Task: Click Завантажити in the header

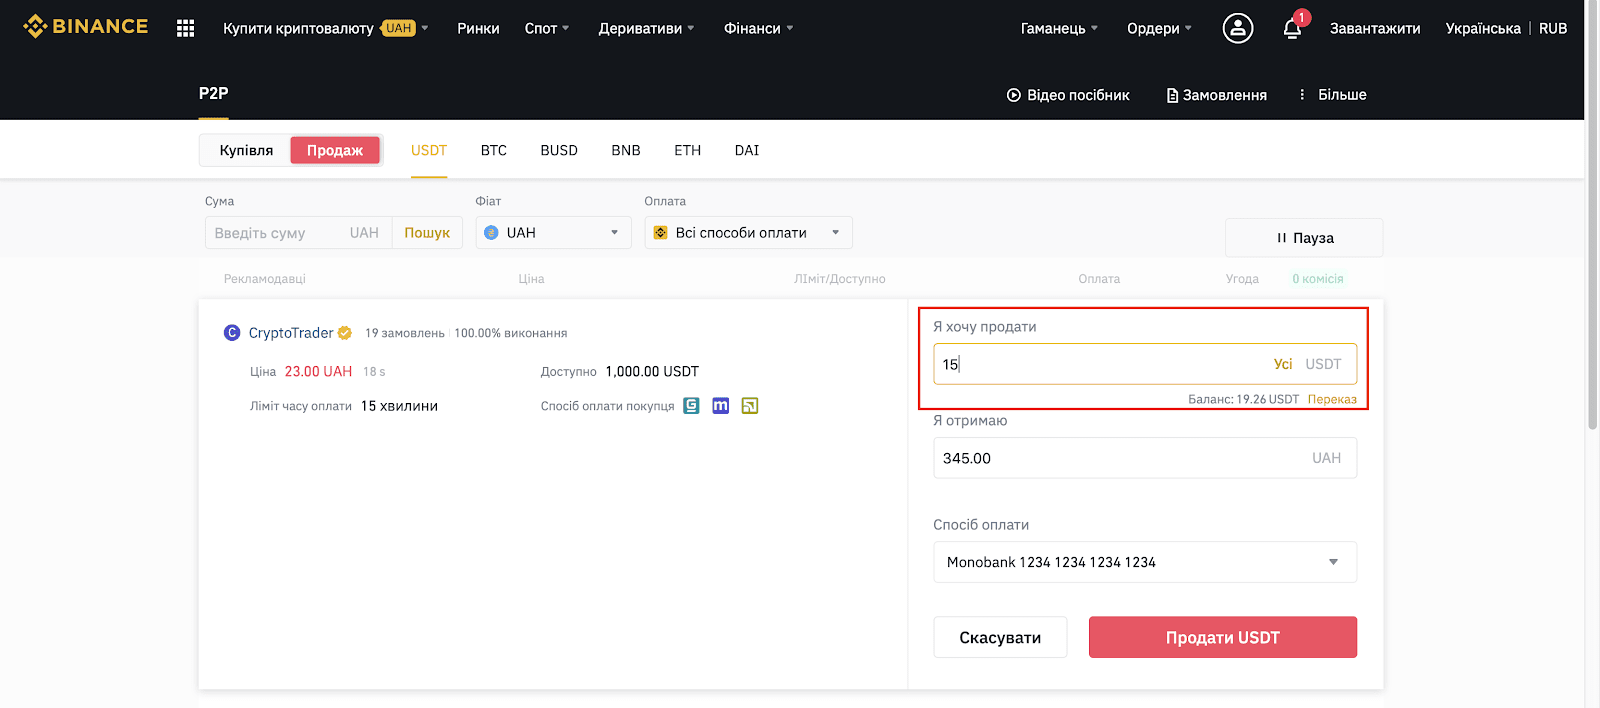Action: click(1375, 28)
